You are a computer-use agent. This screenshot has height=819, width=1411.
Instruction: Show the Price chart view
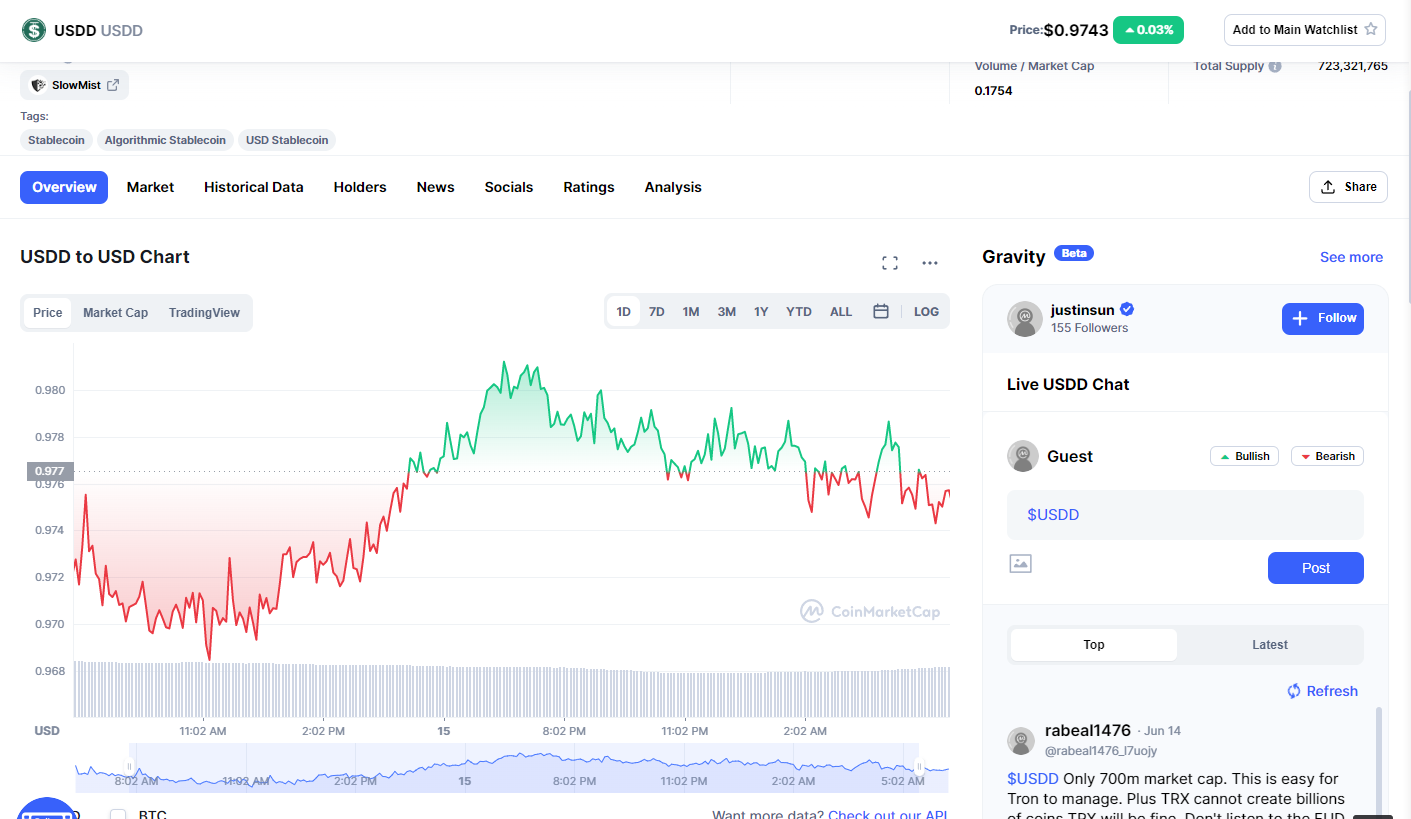[x=48, y=312]
